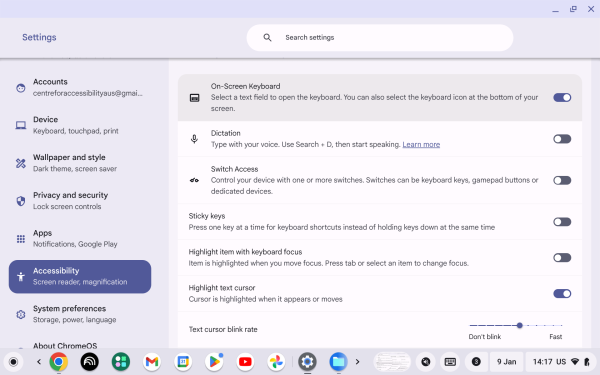Open the Files app on the shelf
The width and height of the screenshot is (600, 375).
[x=338, y=362]
